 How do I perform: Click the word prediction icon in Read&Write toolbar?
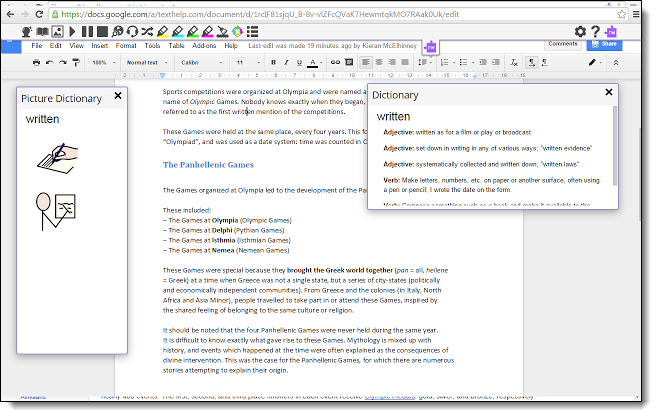pos(27,32)
